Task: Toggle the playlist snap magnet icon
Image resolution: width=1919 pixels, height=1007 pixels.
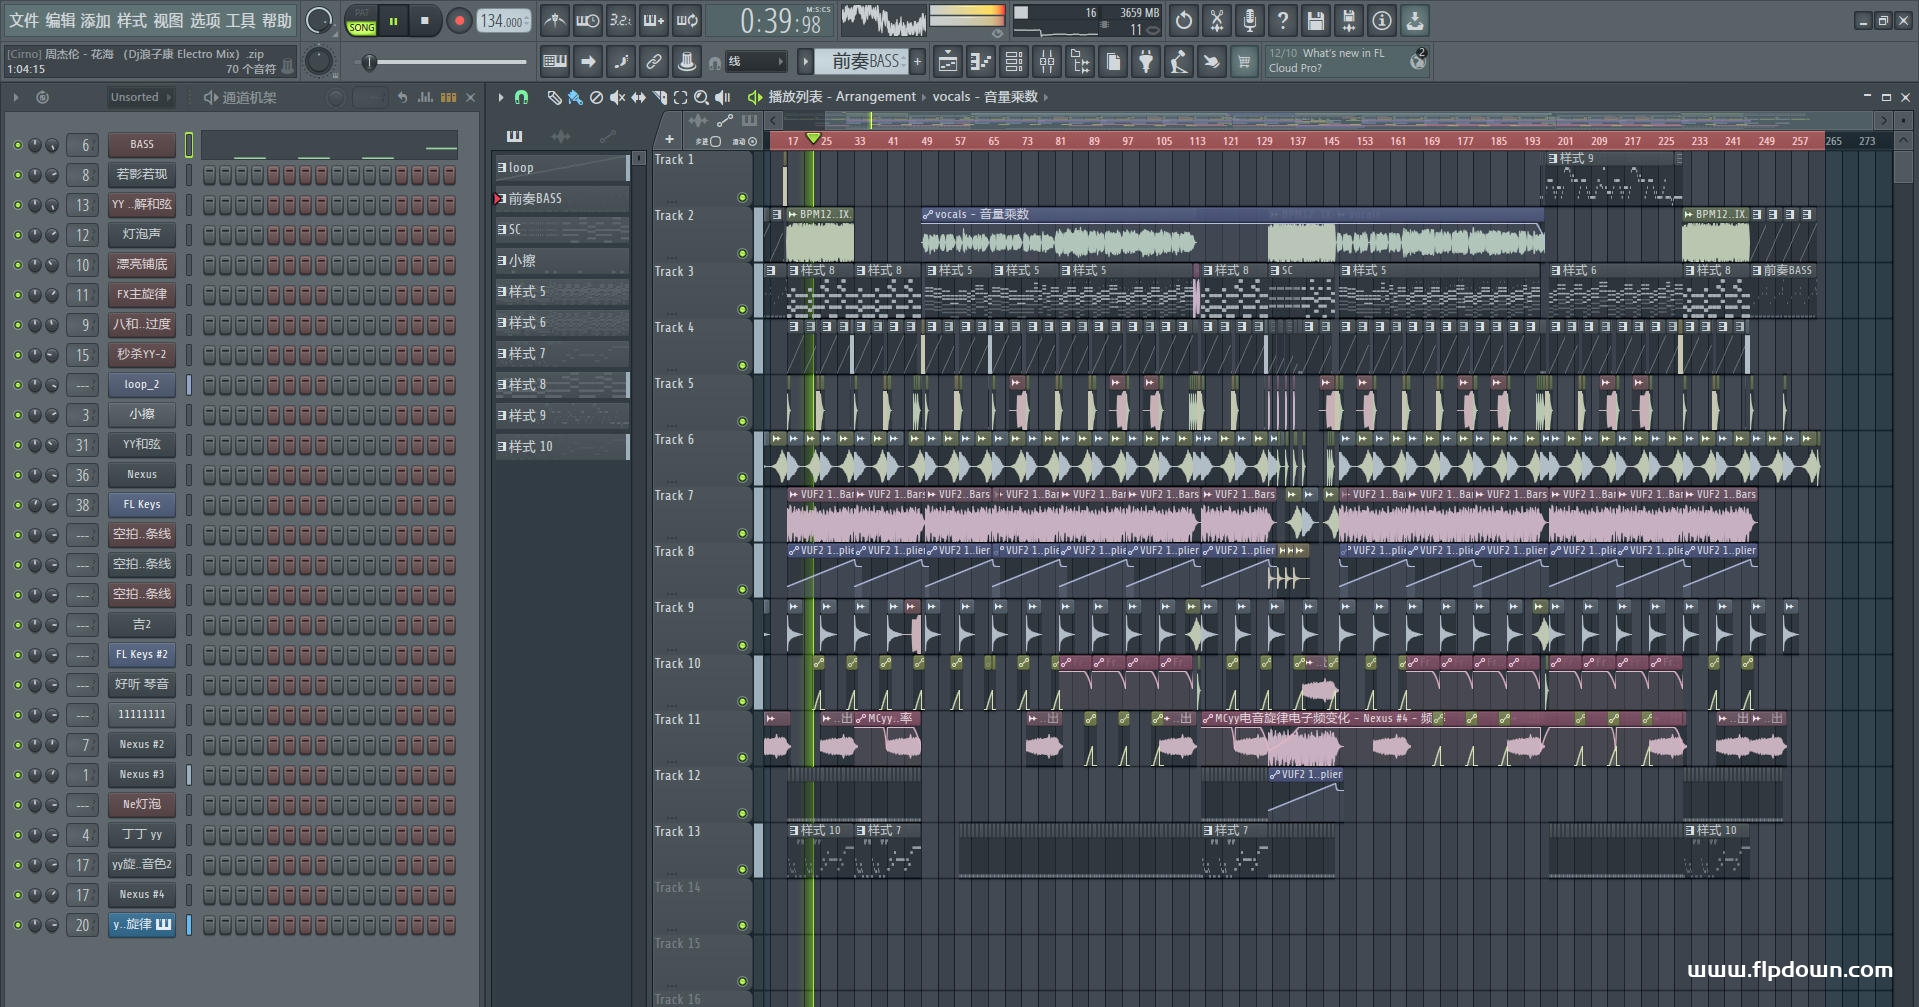Action: click(x=521, y=97)
